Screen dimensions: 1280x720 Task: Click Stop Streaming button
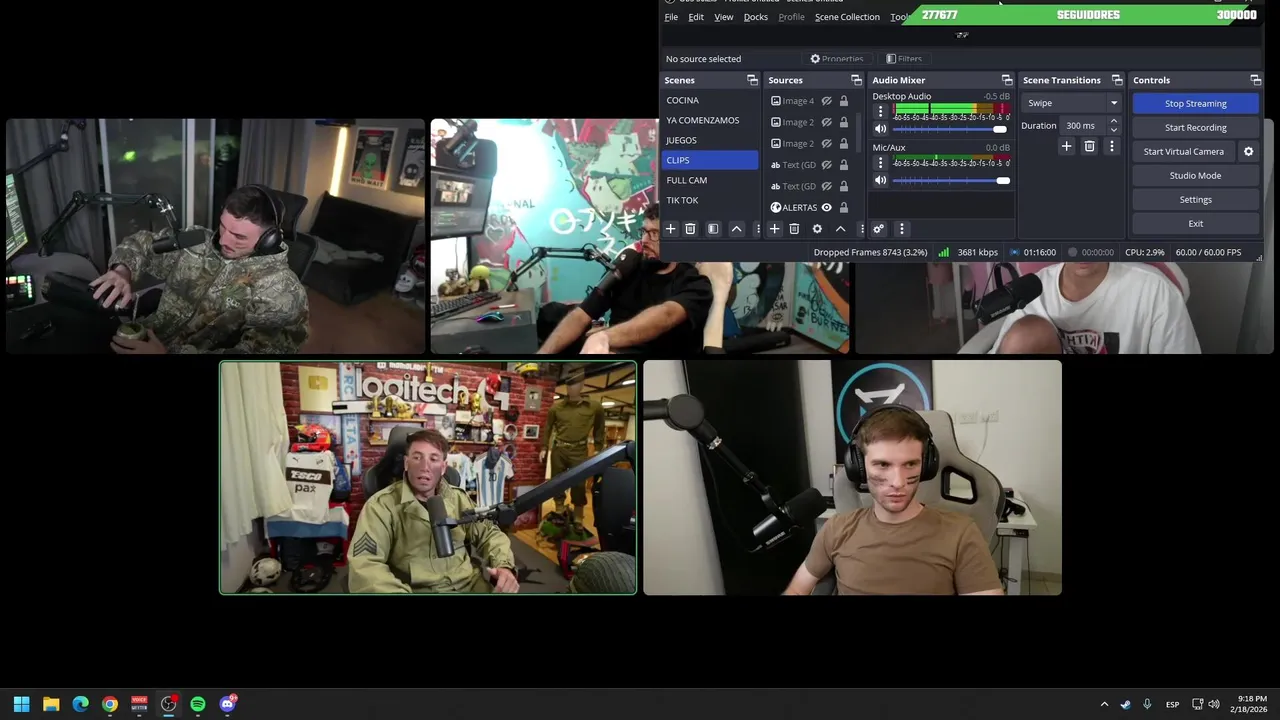1195,103
